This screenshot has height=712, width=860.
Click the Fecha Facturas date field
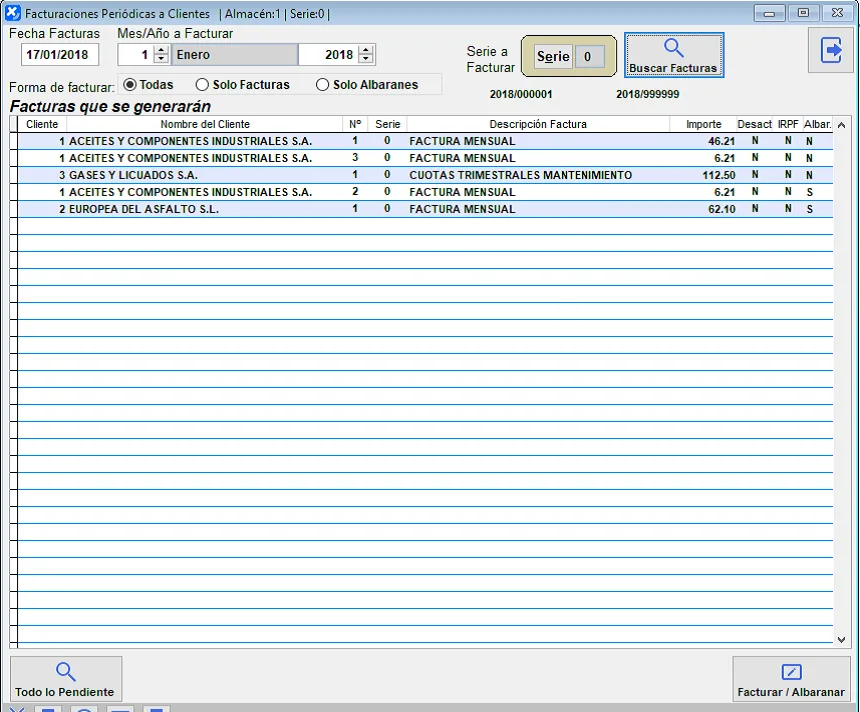(56, 55)
